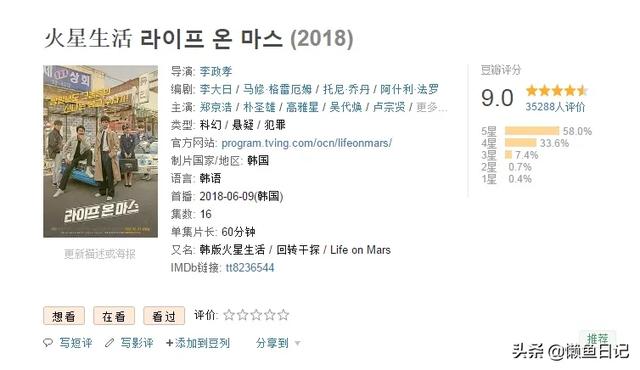Mark the show as 在看
Viewport: 640px width, 370px height.
(x=114, y=316)
